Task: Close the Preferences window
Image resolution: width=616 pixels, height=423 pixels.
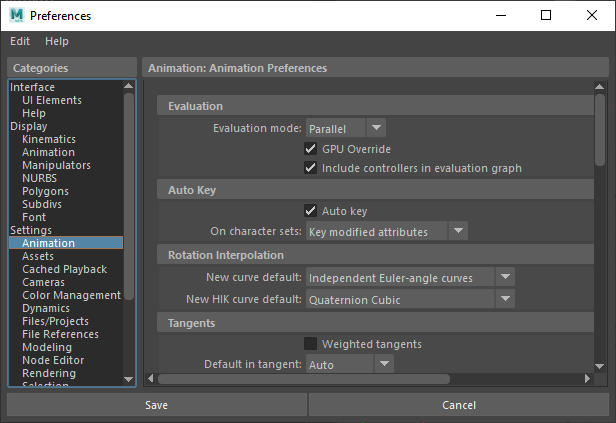Action: (592, 16)
